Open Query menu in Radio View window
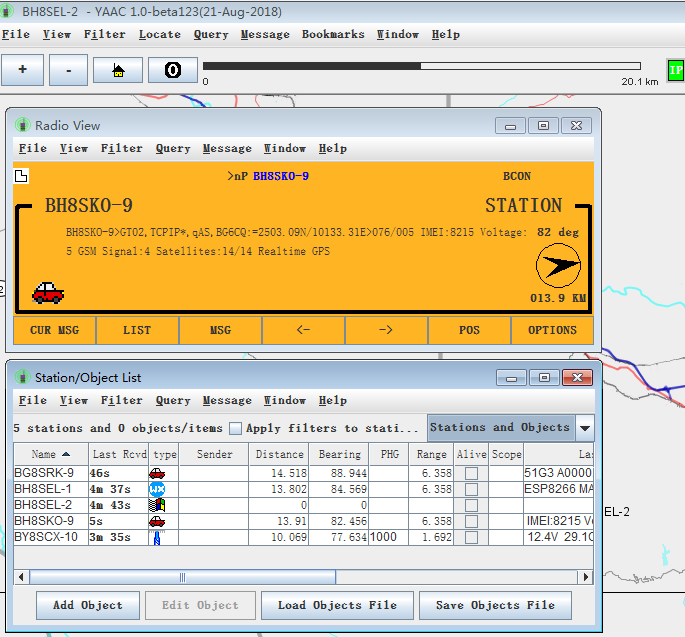This screenshot has height=637, width=685. [x=172, y=148]
